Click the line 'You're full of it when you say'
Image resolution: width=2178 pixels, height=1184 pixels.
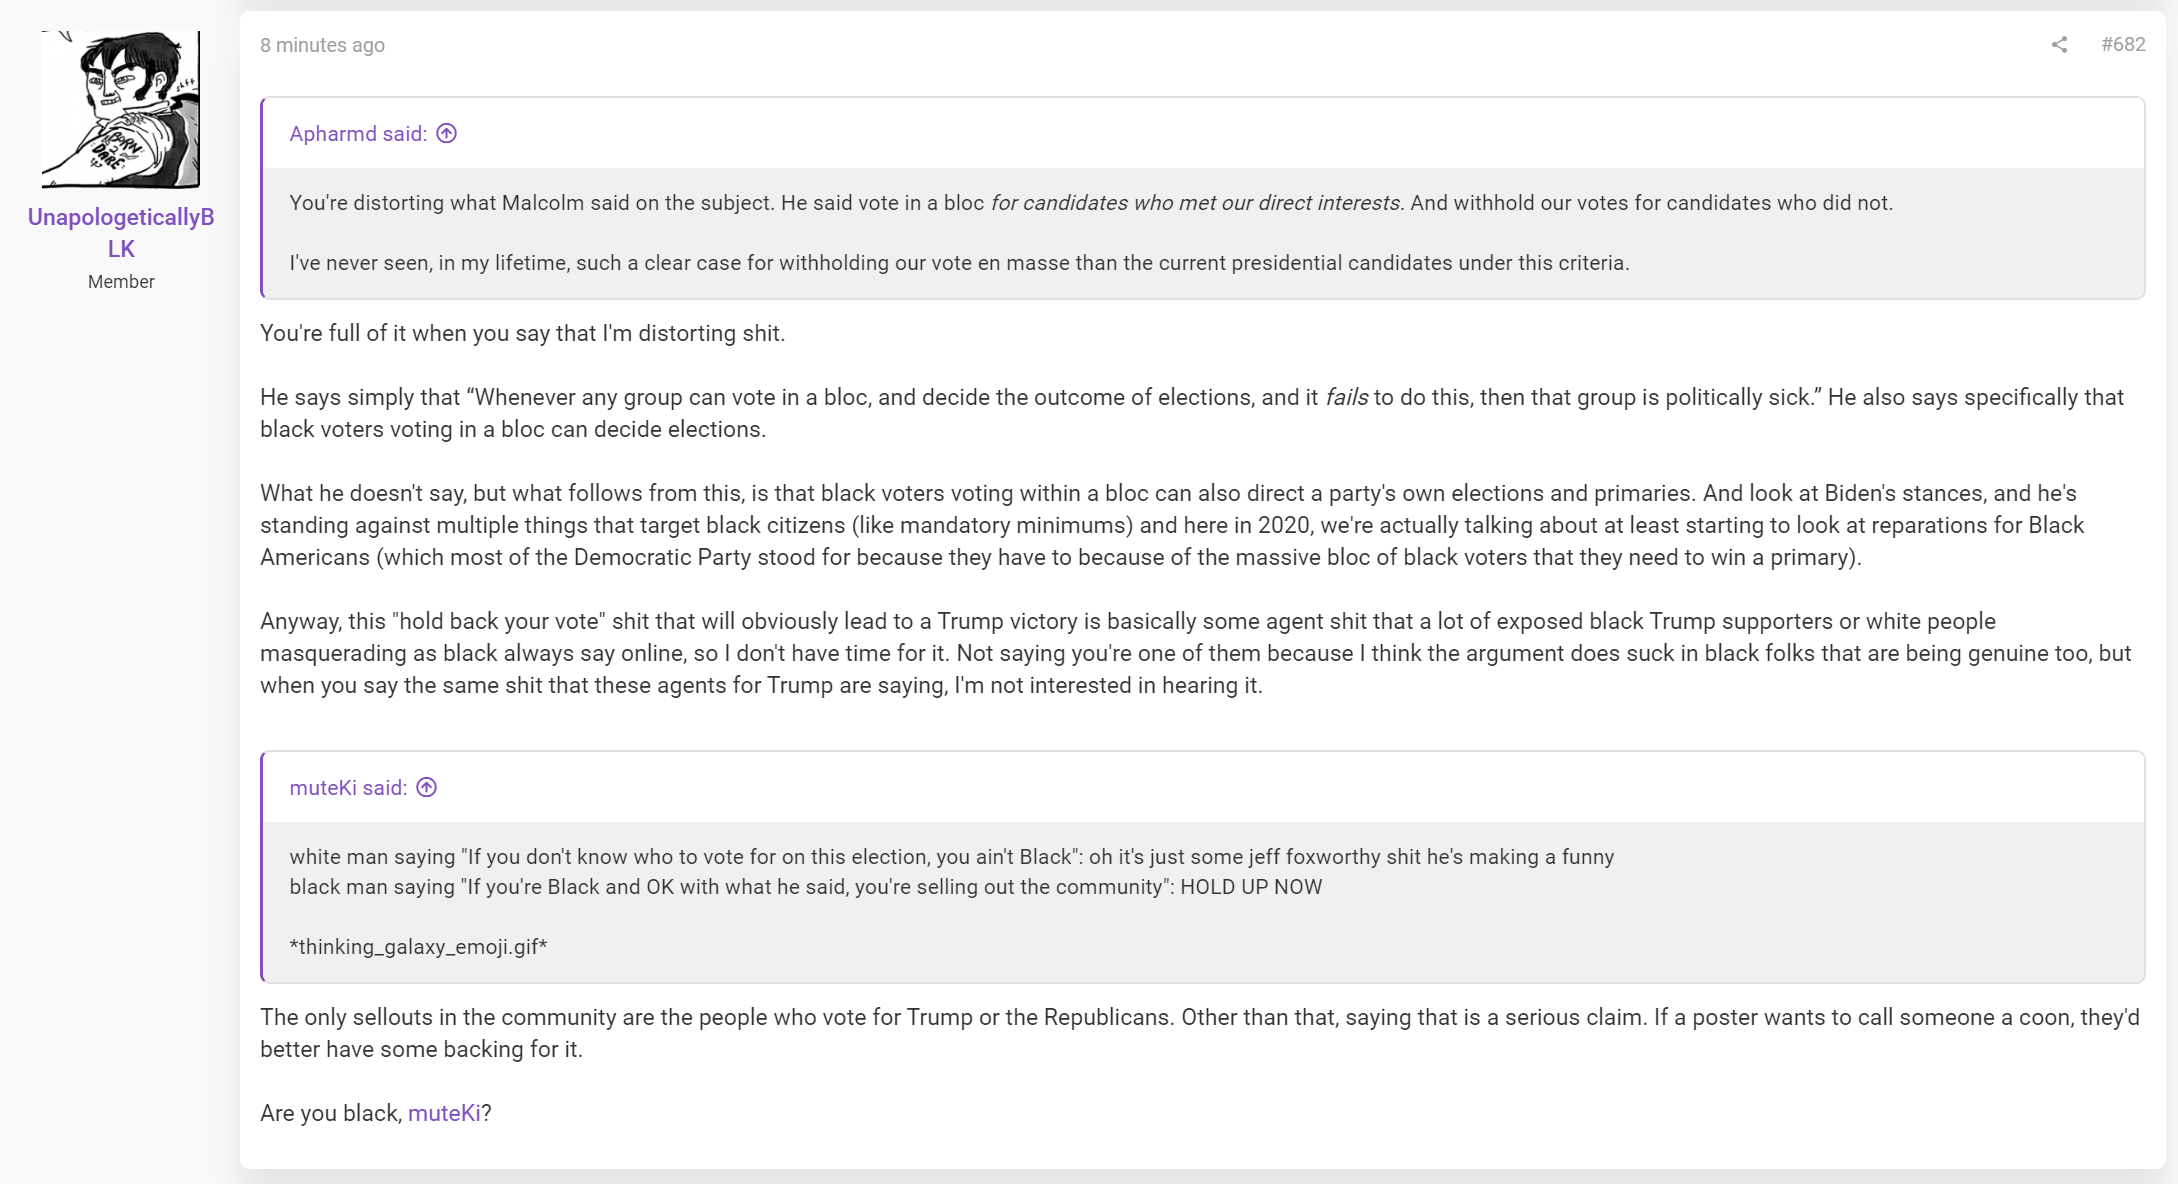coord(522,333)
